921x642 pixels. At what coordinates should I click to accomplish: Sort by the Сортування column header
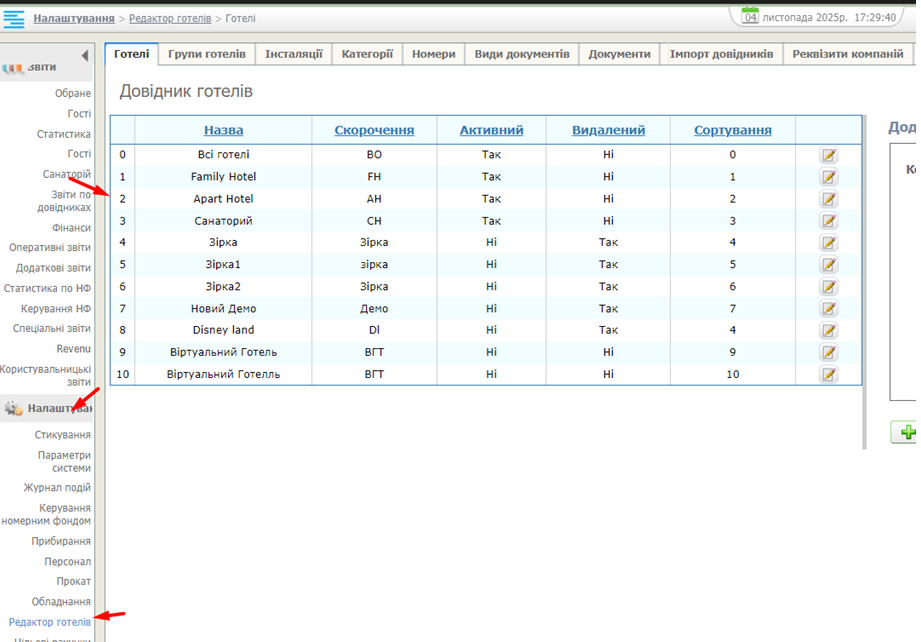click(x=732, y=130)
